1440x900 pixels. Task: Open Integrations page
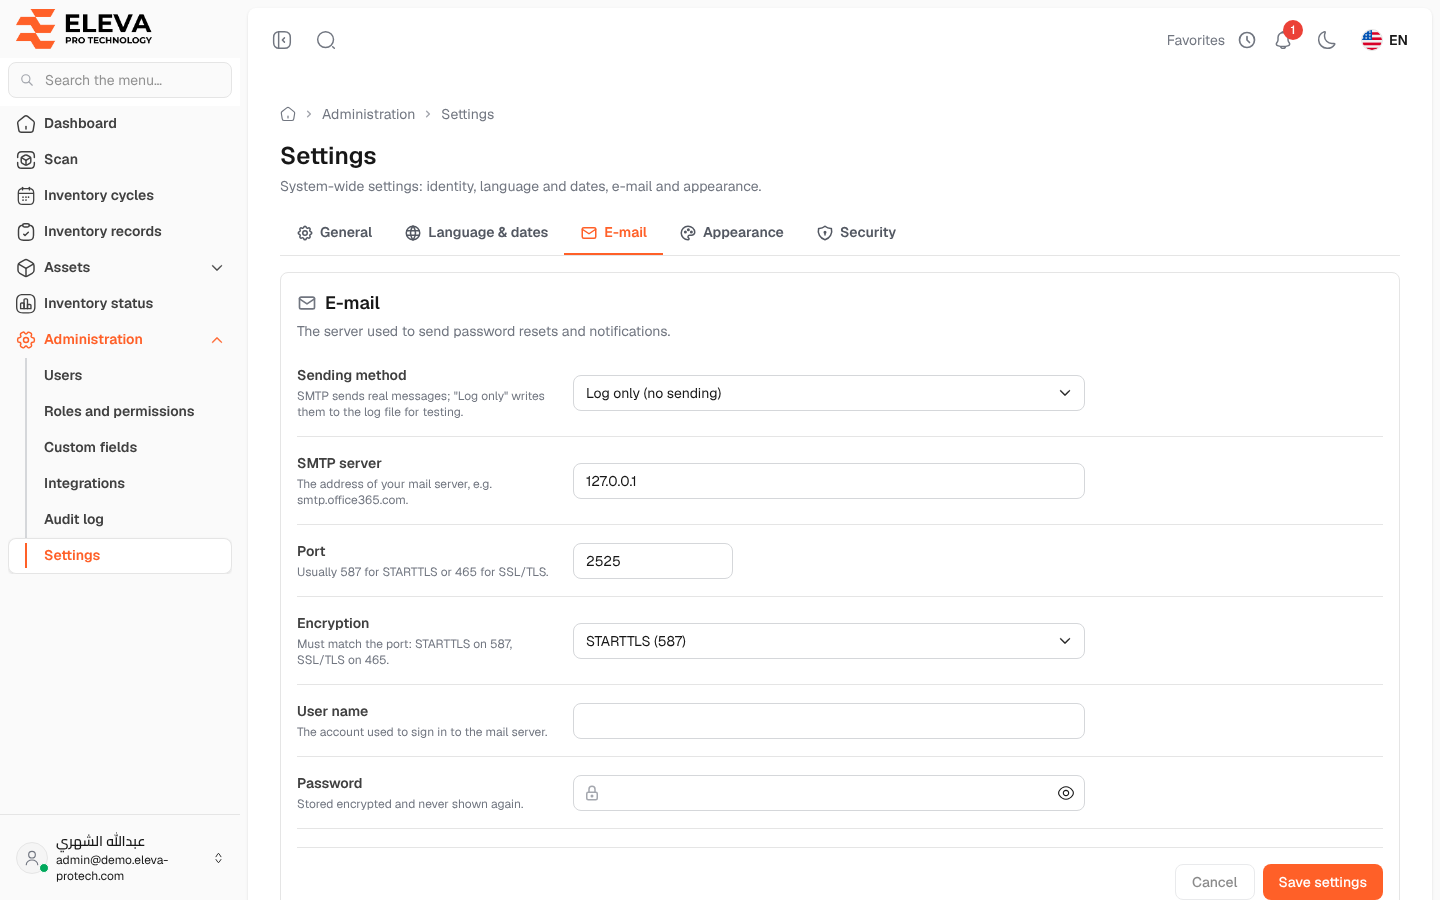tap(84, 483)
